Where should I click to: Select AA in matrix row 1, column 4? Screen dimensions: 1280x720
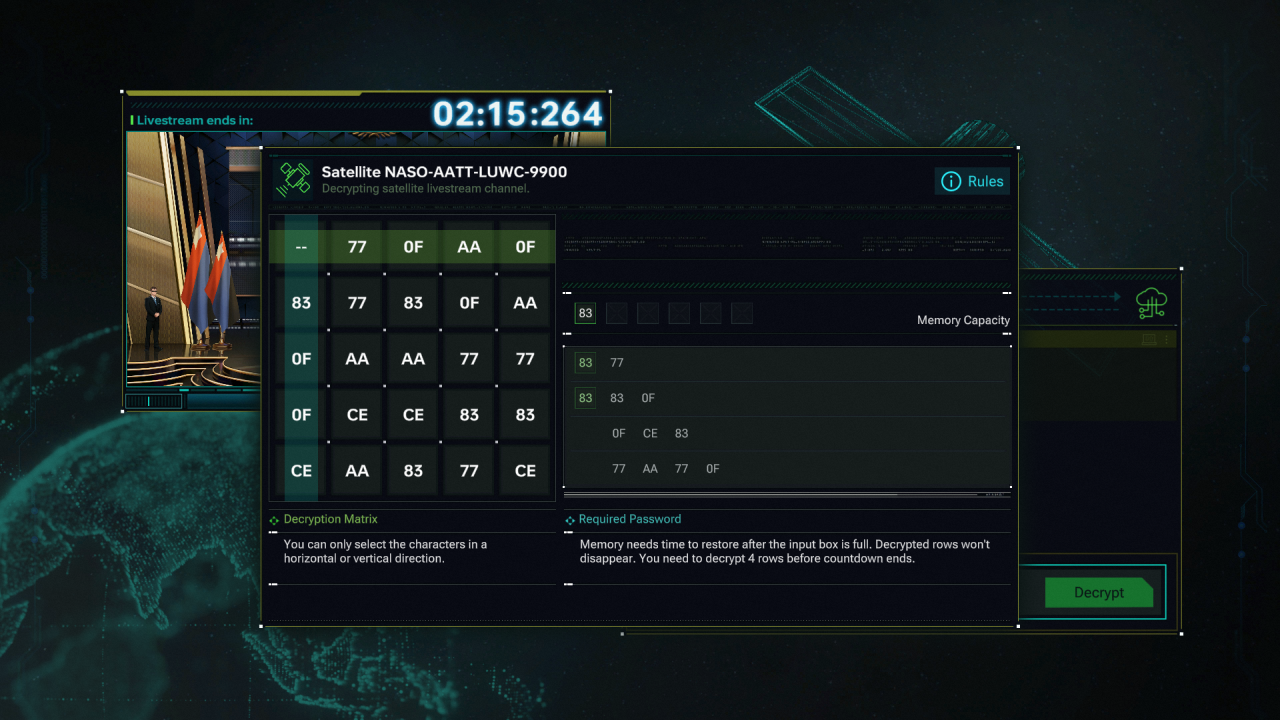coord(469,247)
